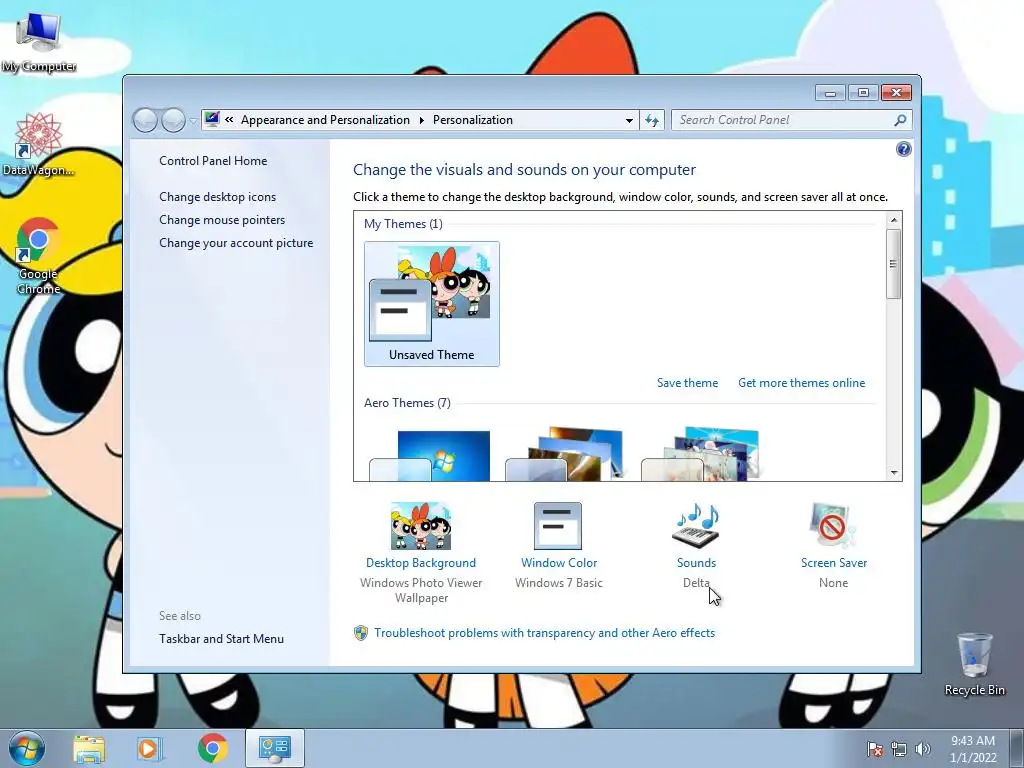Click the Windows 7 Basic text
Viewport: 1024px width, 768px height.
[558, 583]
